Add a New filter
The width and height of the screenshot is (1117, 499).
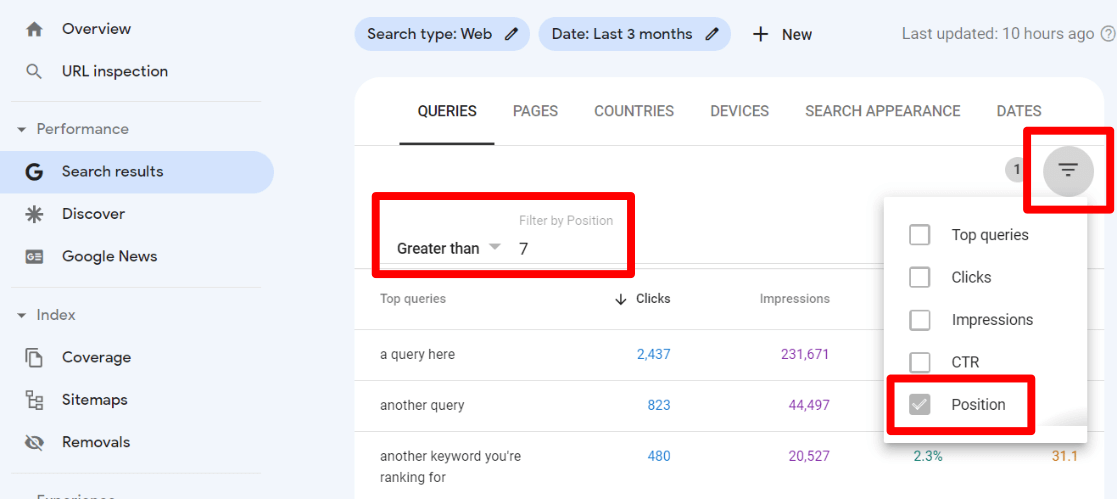coord(781,34)
